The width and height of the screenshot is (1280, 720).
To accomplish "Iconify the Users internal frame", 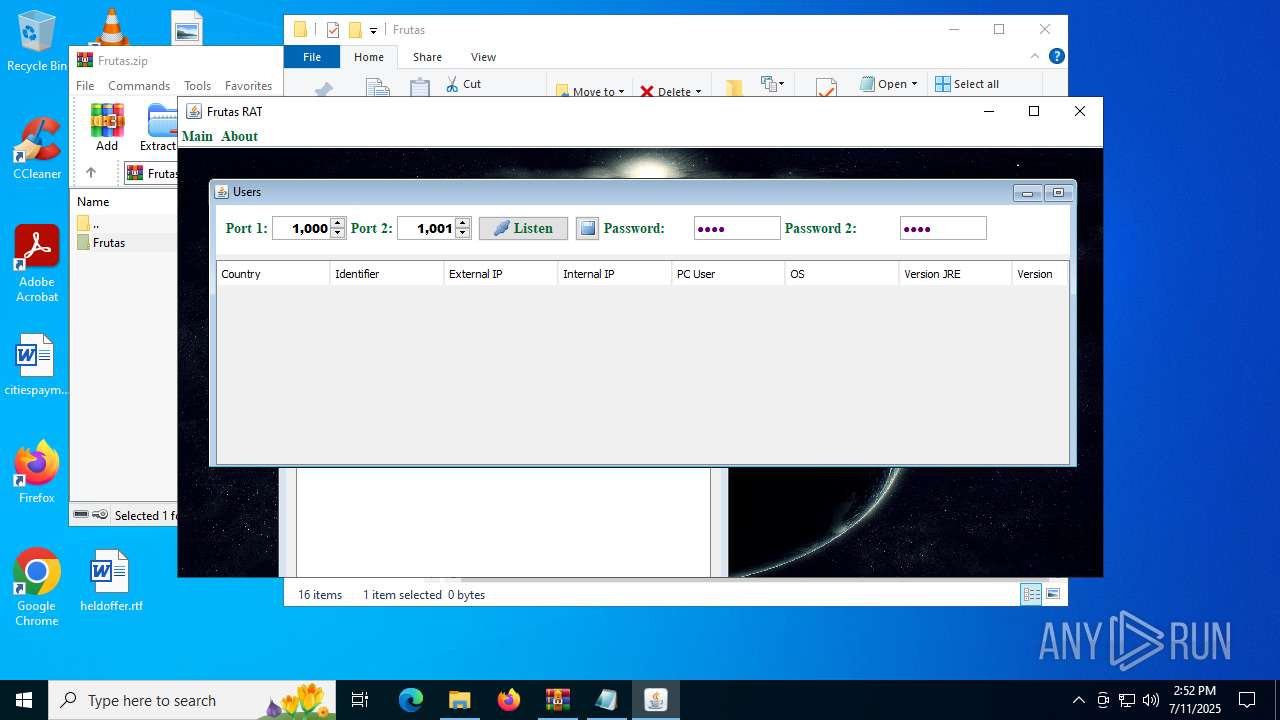I will pos(1027,193).
